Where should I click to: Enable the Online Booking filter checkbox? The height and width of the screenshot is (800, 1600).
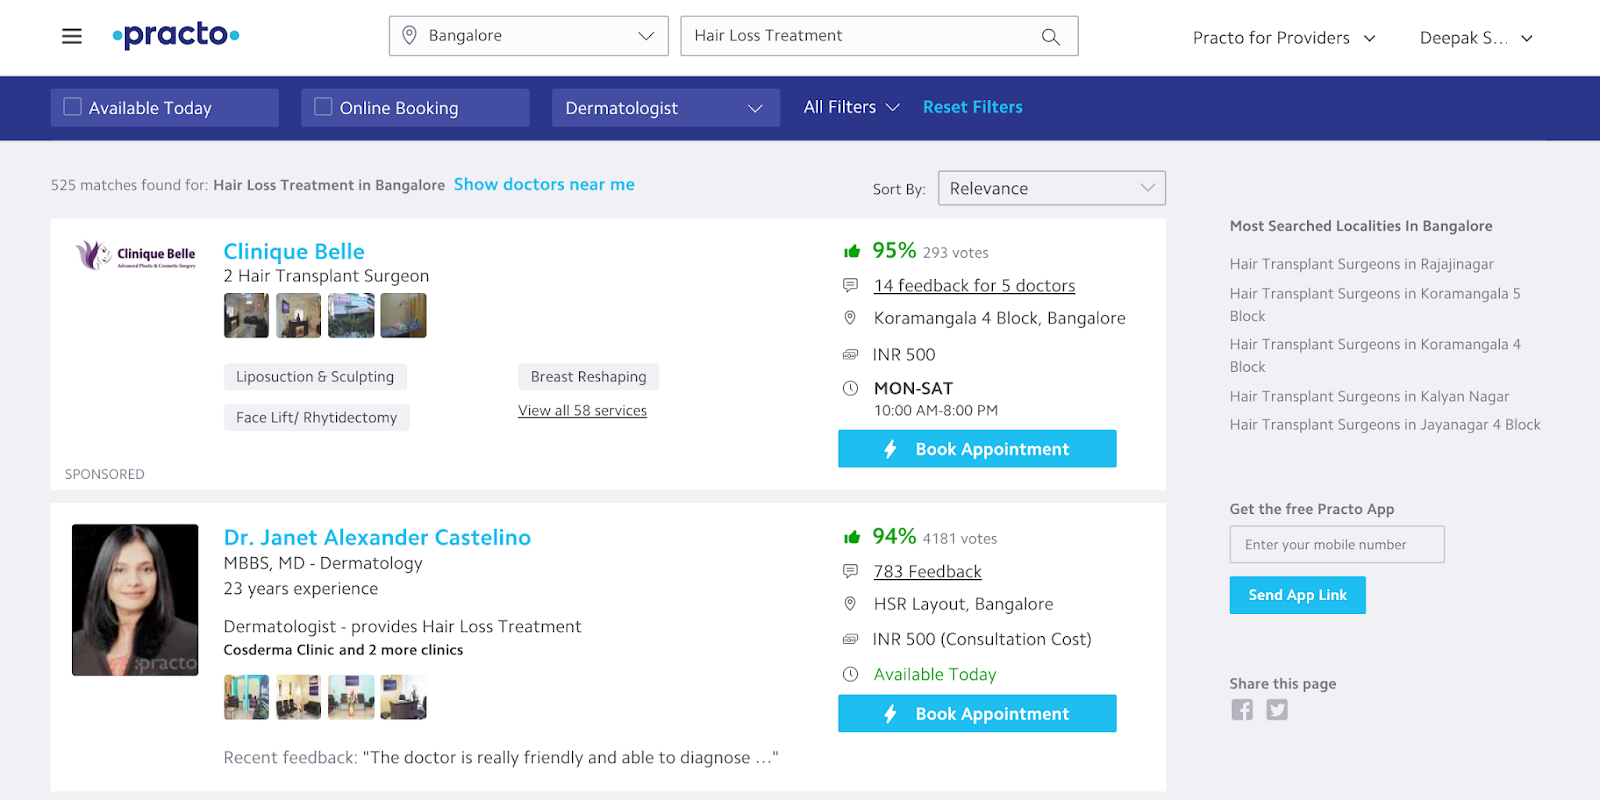tap(323, 106)
